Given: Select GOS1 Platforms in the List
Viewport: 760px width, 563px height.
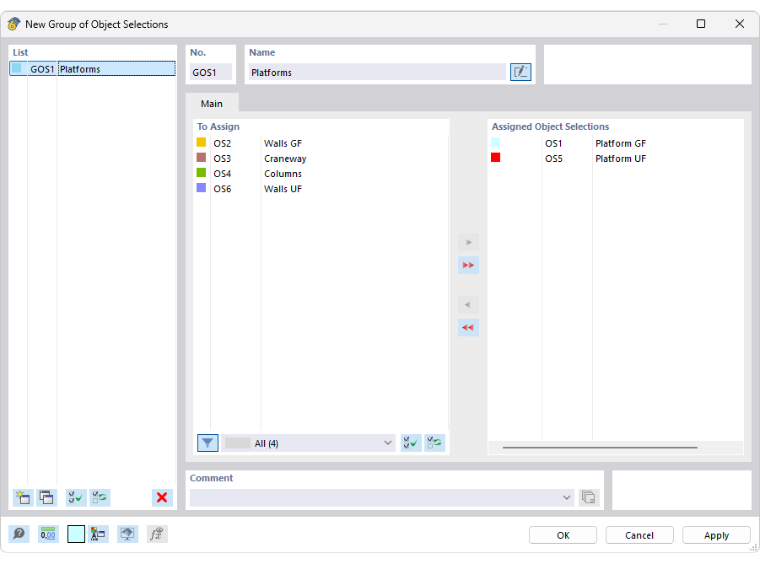Looking at the screenshot, I should tap(93, 69).
